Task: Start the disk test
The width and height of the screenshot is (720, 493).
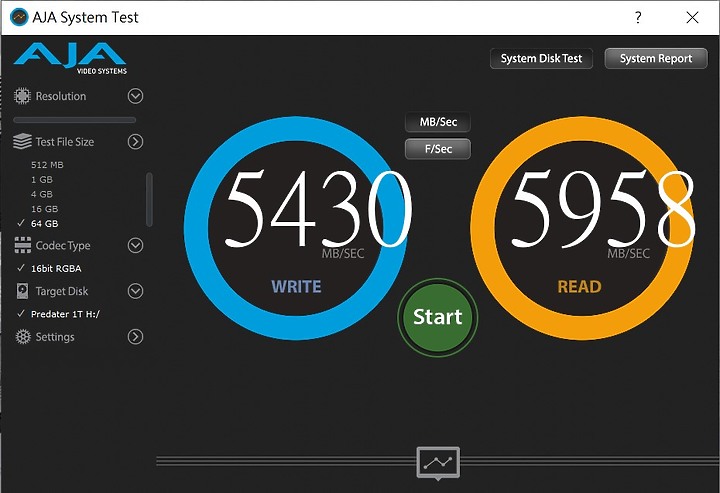Action: [x=438, y=317]
